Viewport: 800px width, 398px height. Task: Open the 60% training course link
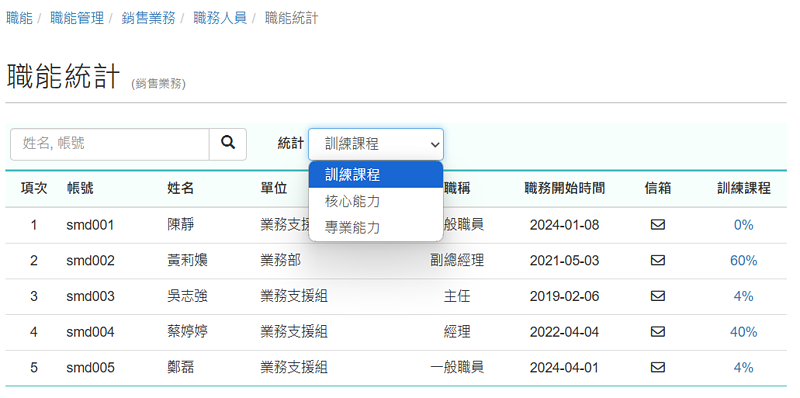pos(743,261)
